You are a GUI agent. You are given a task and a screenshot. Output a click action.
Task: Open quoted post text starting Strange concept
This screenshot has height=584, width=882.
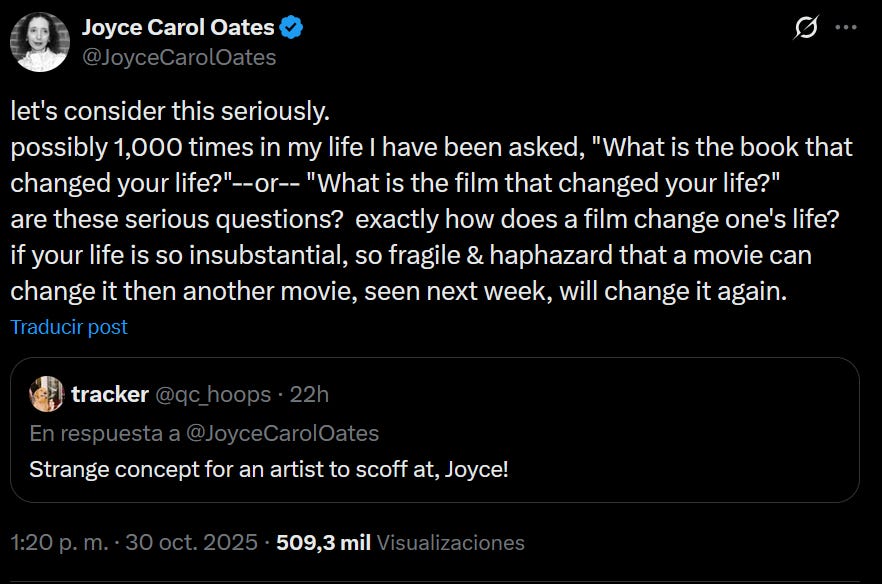point(269,468)
